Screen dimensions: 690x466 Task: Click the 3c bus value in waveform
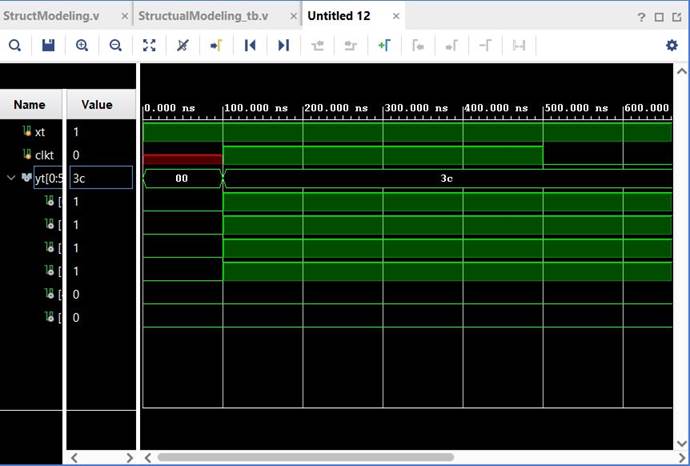pos(446,178)
